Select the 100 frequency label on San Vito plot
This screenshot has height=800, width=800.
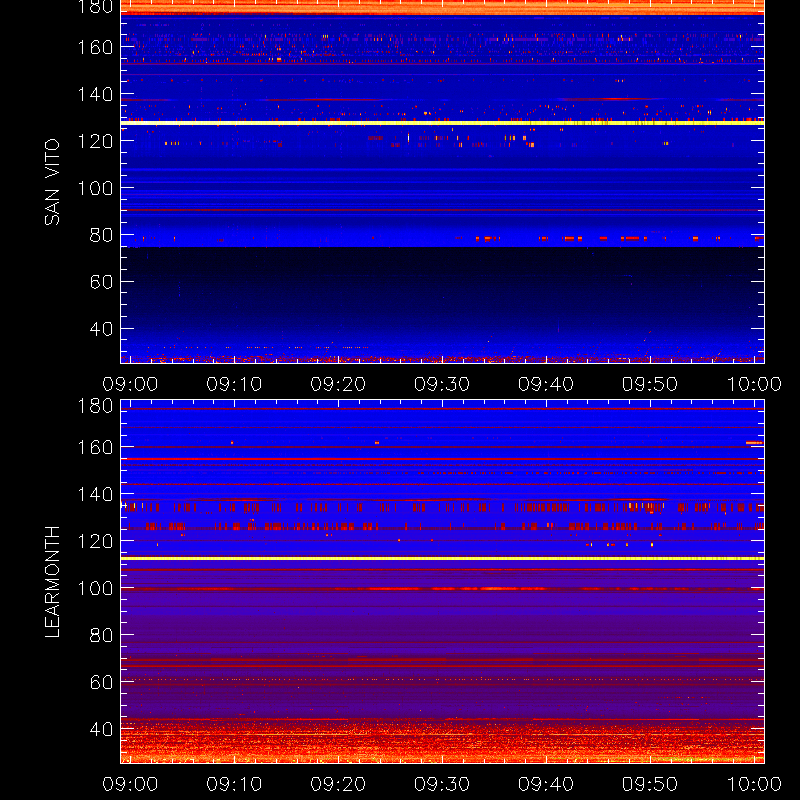[95, 188]
